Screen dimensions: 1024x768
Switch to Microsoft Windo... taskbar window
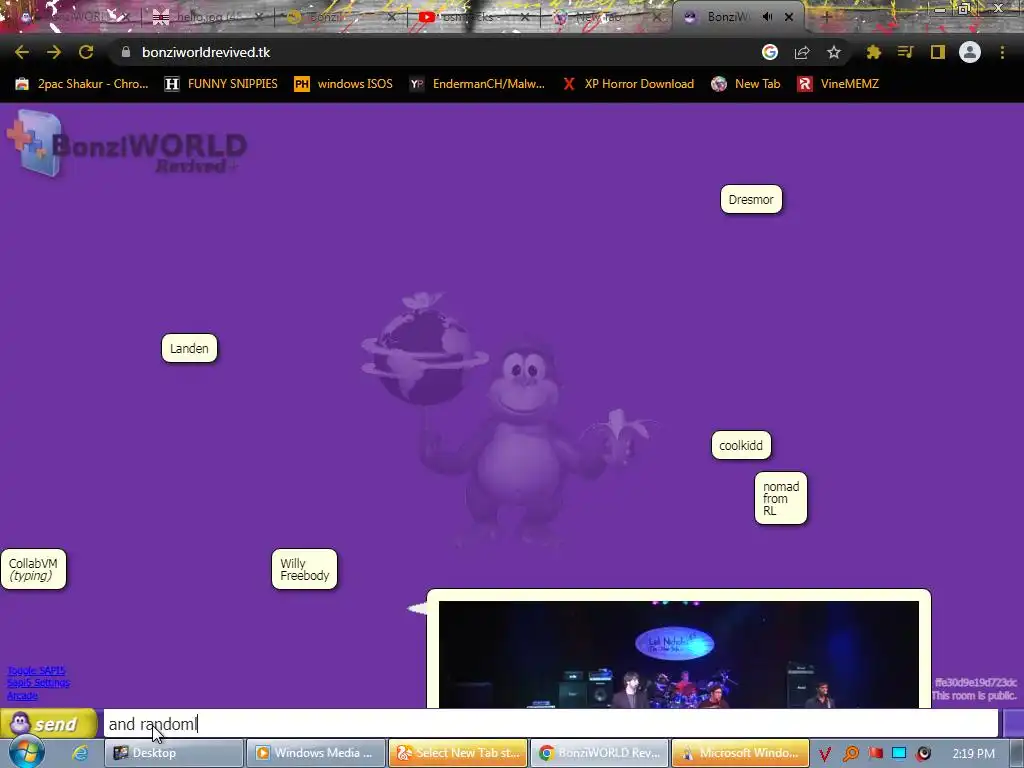[x=741, y=753]
